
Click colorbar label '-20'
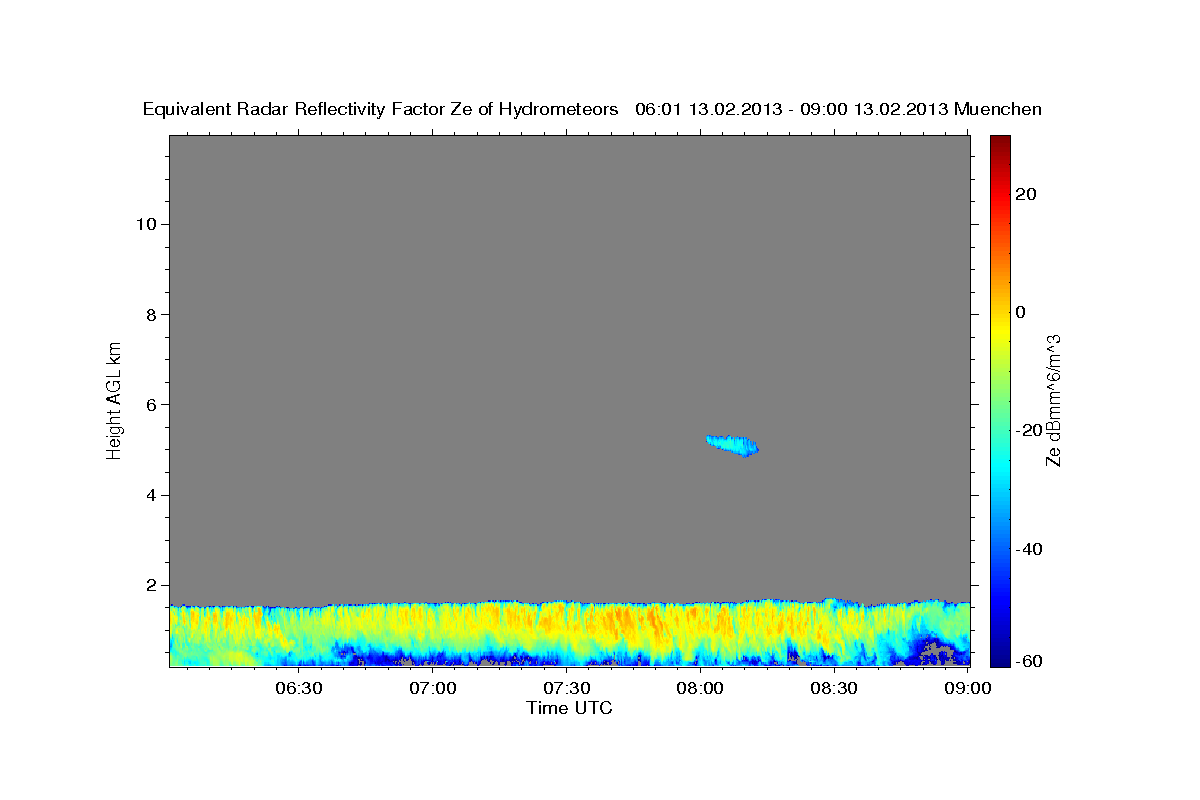point(1030,430)
